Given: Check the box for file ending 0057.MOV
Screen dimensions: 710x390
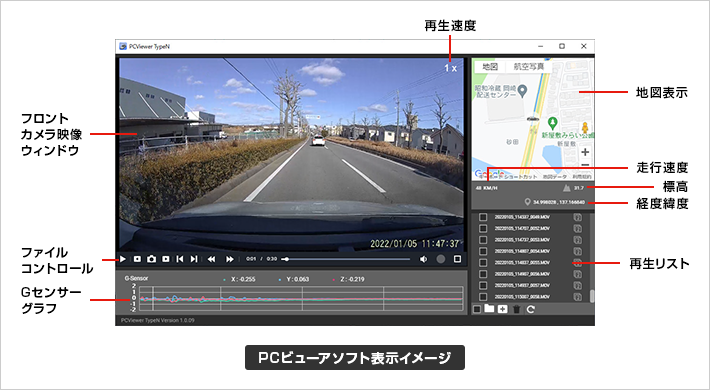Looking at the screenshot, I should [483, 285].
